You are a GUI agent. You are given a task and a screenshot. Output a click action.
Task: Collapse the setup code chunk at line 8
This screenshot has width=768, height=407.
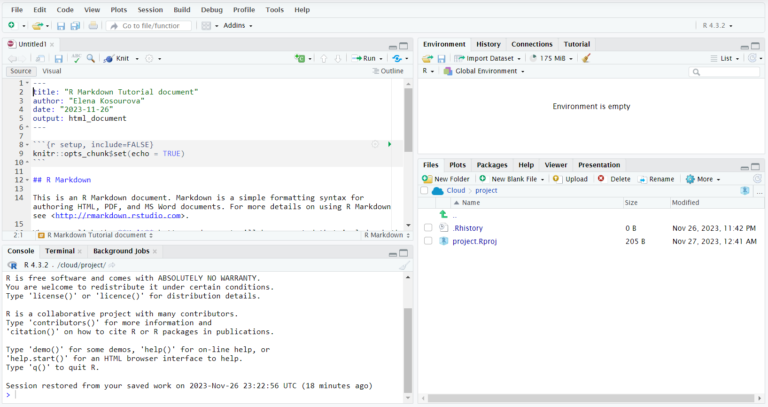point(27,144)
